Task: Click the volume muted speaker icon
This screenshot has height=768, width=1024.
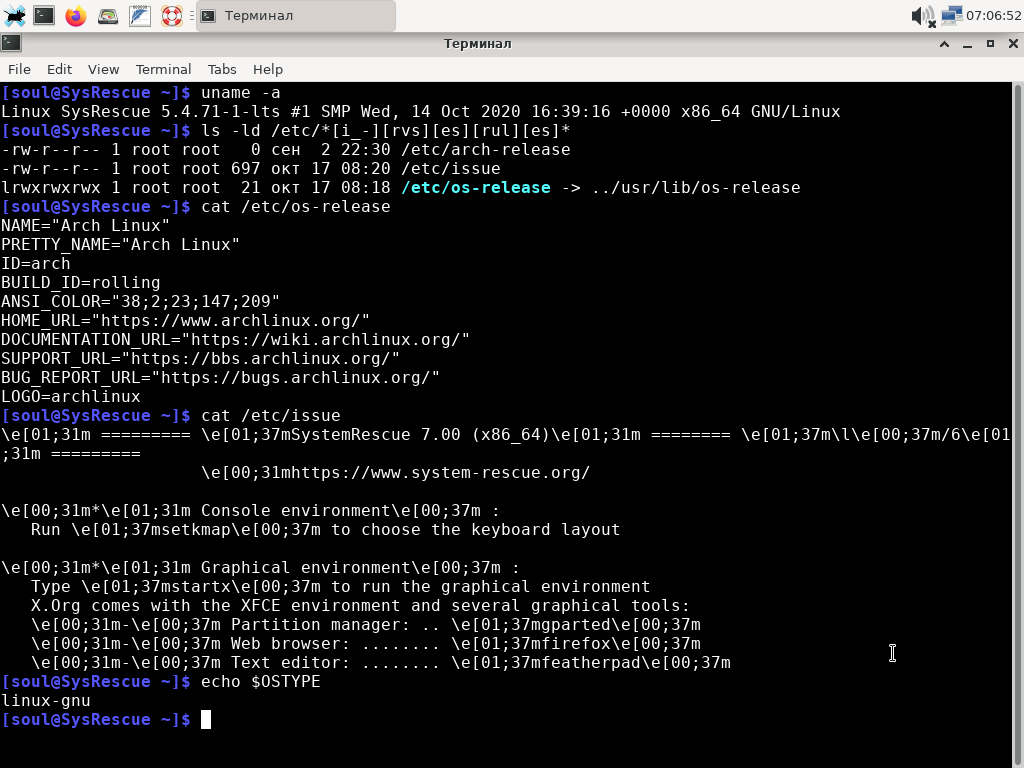Action: click(923, 16)
